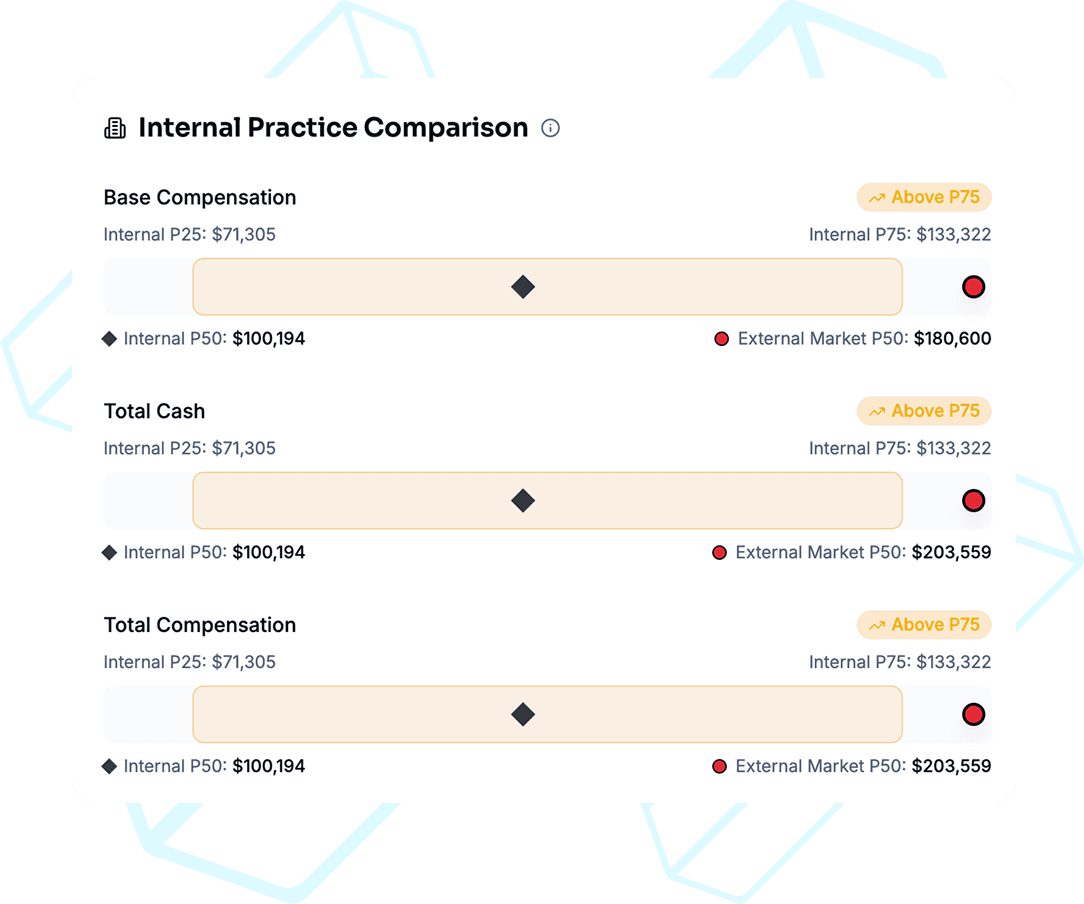
Task: Click the Above P75 badge for Base Compensation
Action: pos(924,197)
